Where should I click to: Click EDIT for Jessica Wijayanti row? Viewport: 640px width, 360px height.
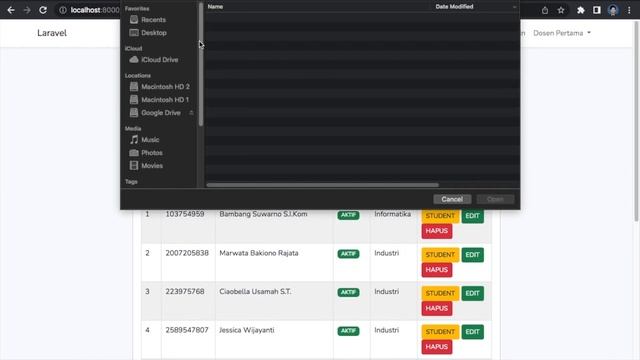pos(472,332)
